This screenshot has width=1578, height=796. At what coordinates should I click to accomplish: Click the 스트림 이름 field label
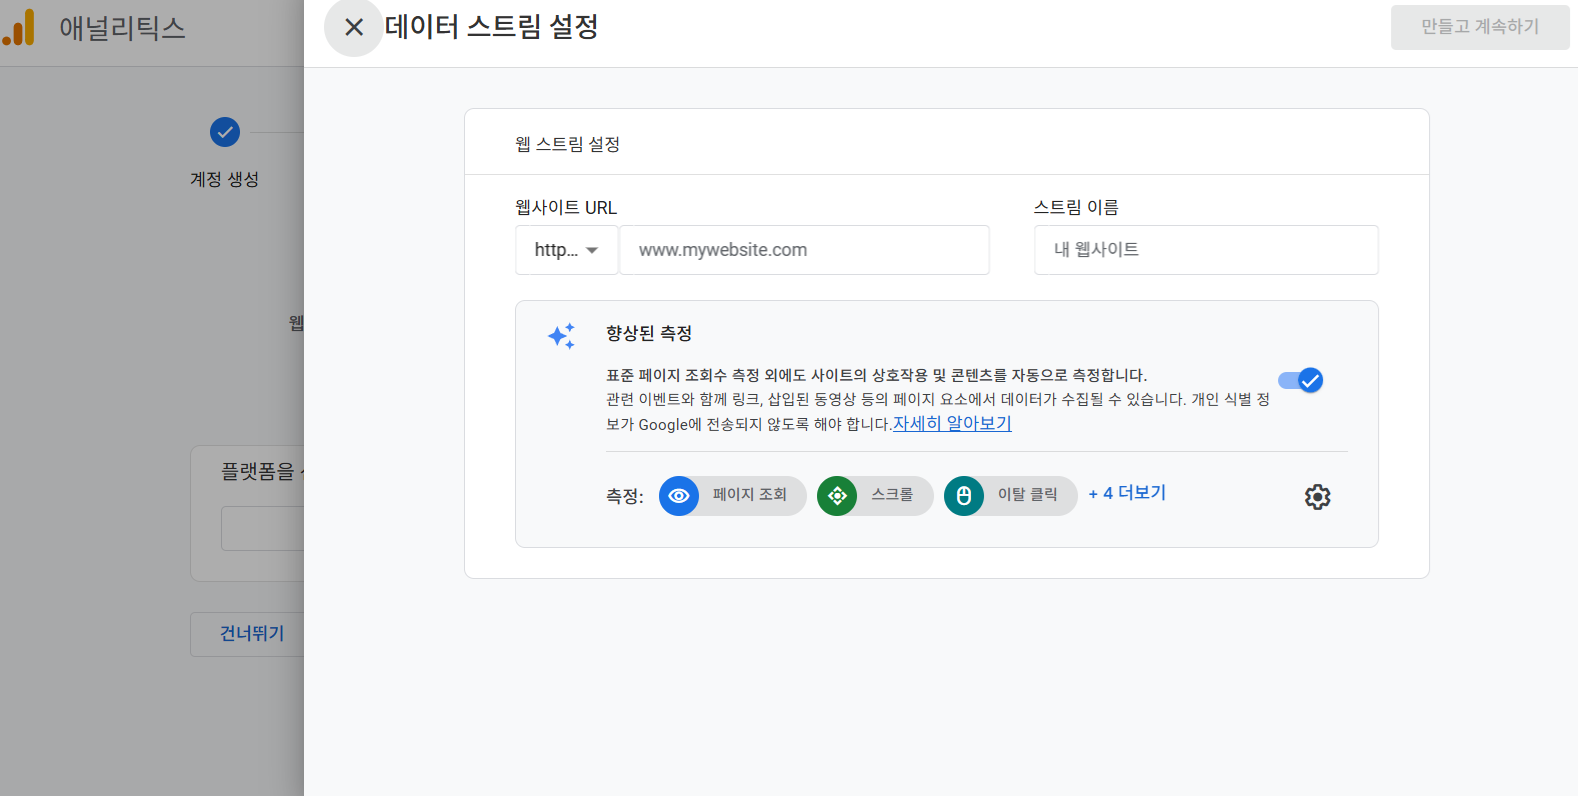(x=1076, y=207)
